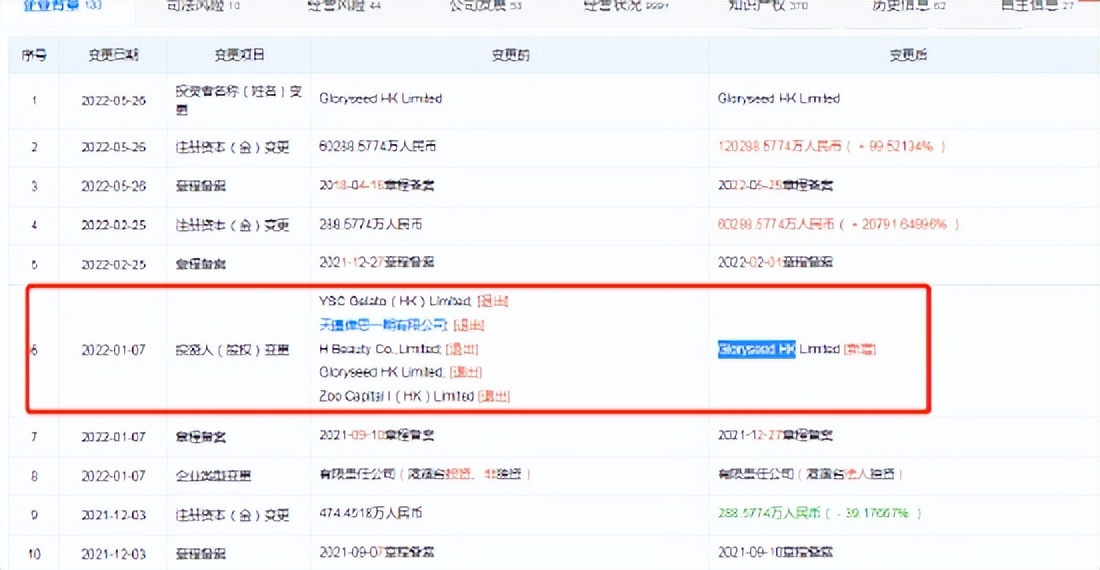Viewport: 1100px width, 570px height.
Task: Click row 1 item 投资者名称(姓名)变更
Action: pyautogui.click(x=239, y=100)
